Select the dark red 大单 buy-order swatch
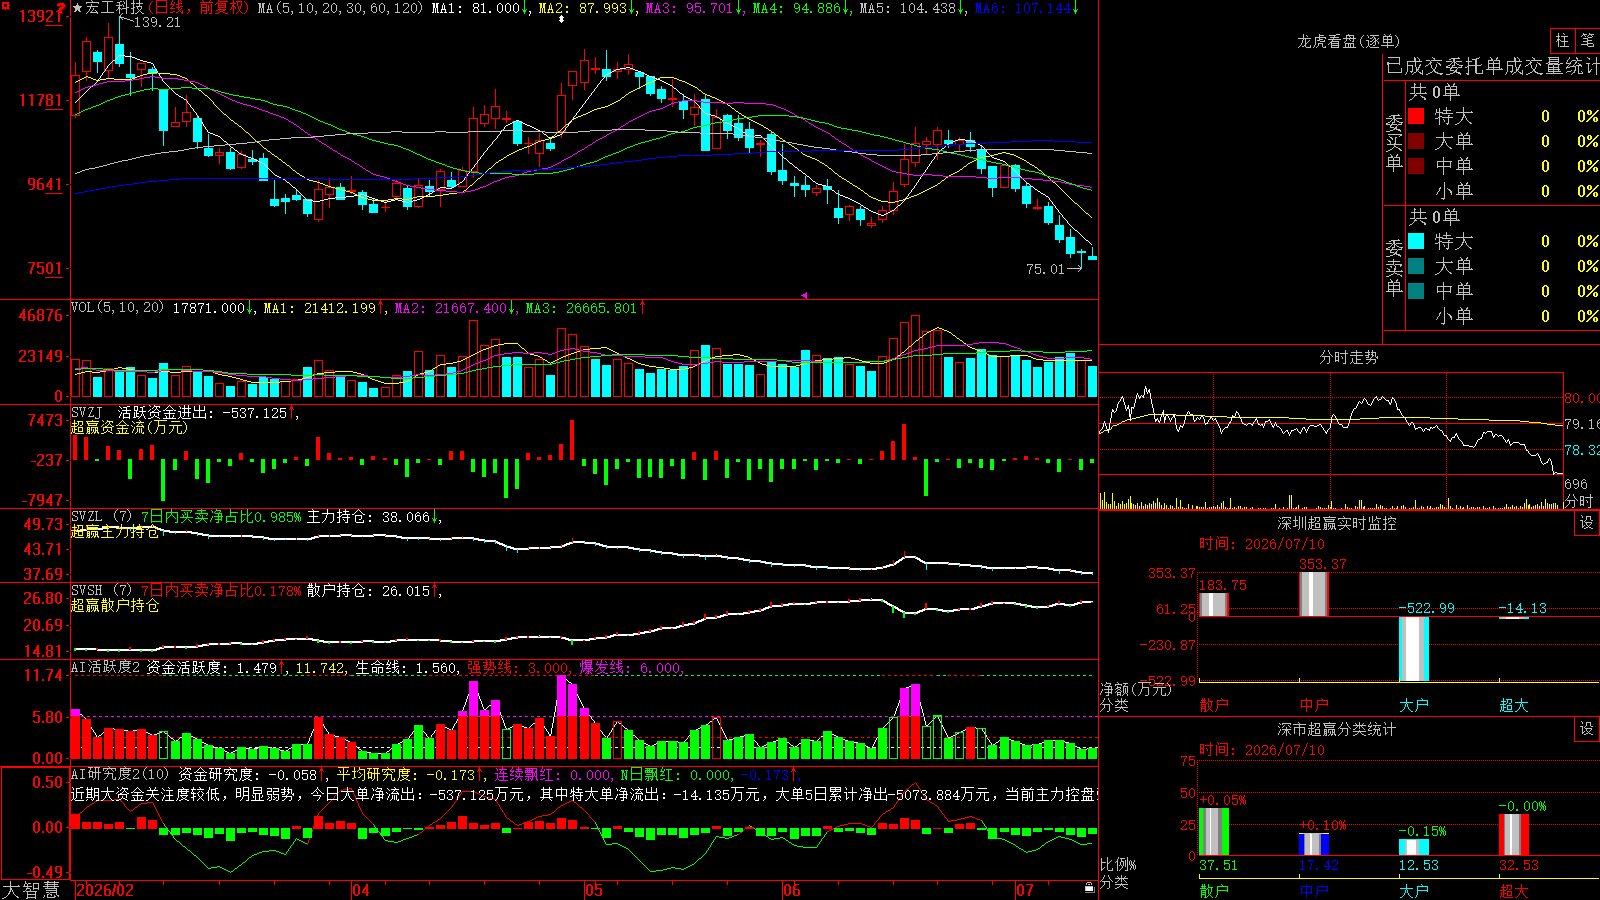 [x=1416, y=141]
